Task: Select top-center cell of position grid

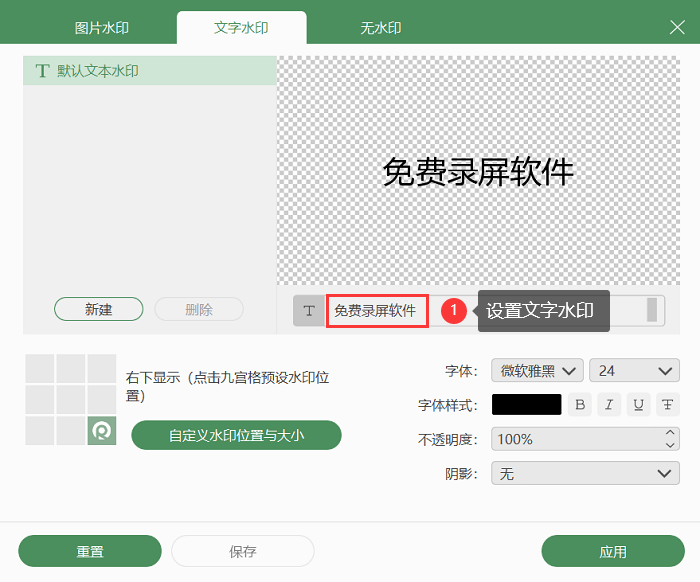Action: click(x=71, y=369)
